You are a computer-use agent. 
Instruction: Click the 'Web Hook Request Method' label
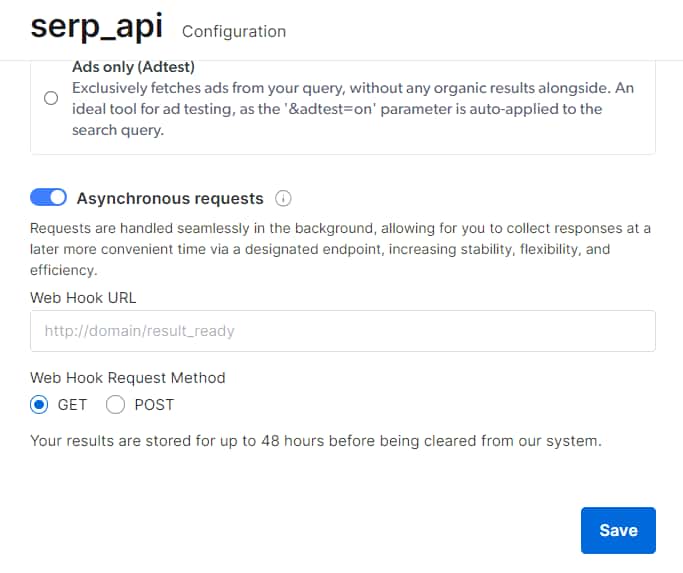point(128,378)
